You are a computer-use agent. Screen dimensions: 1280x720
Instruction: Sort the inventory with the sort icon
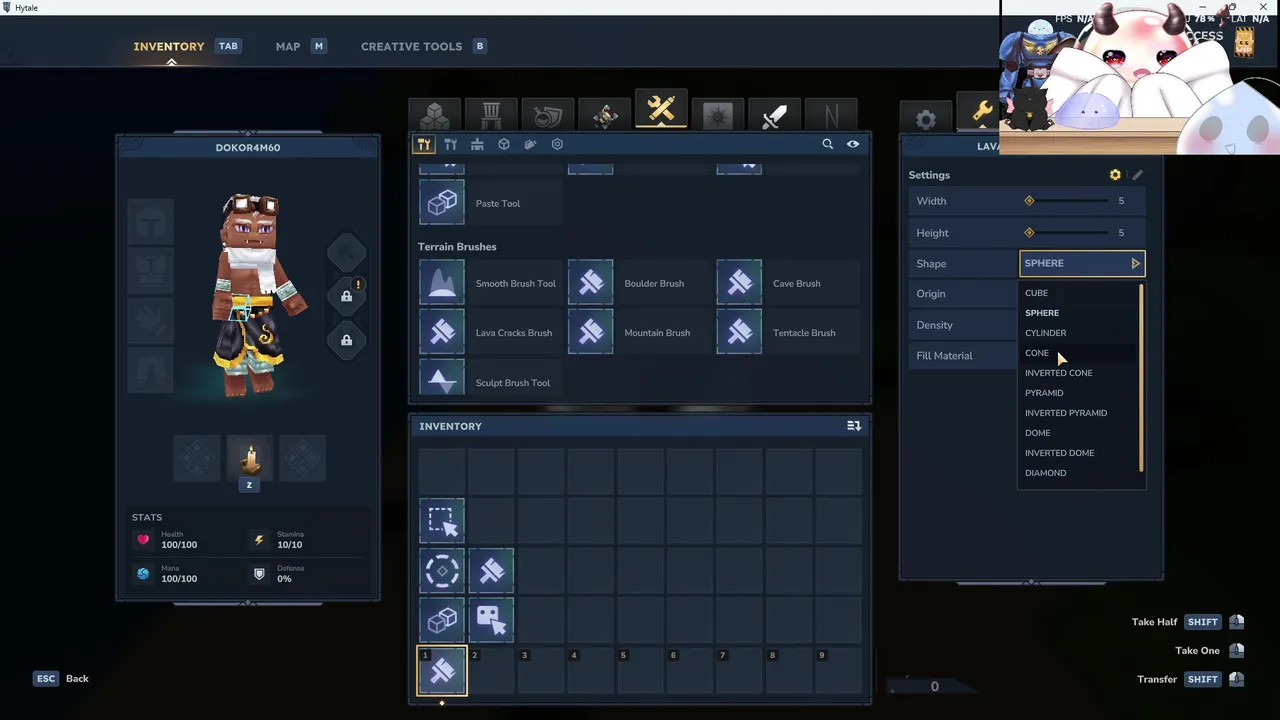(854, 426)
